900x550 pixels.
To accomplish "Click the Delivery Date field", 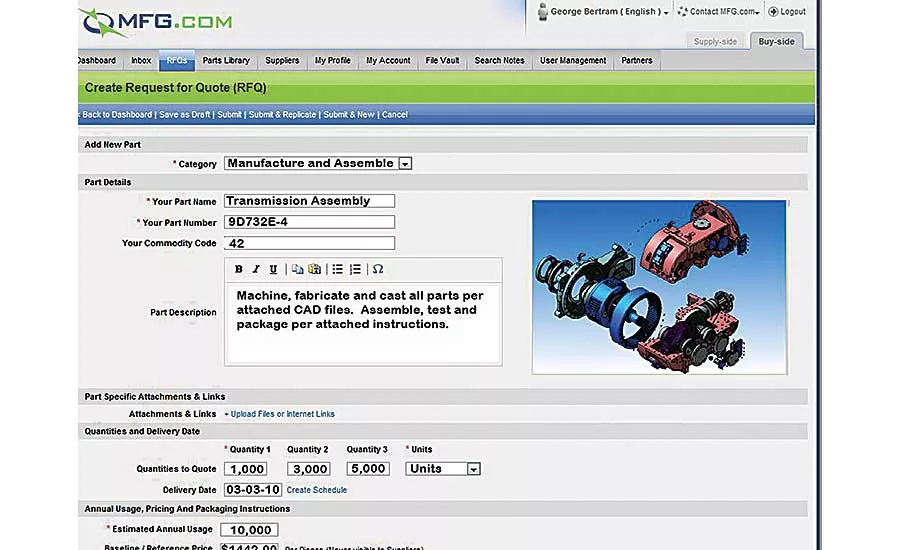I will (253, 490).
